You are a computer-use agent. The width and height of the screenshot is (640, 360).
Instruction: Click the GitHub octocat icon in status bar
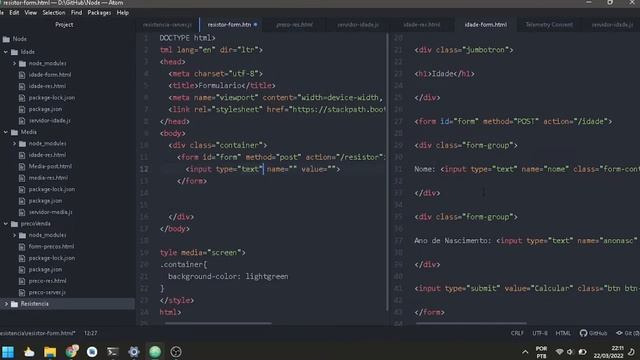click(583, 333)
